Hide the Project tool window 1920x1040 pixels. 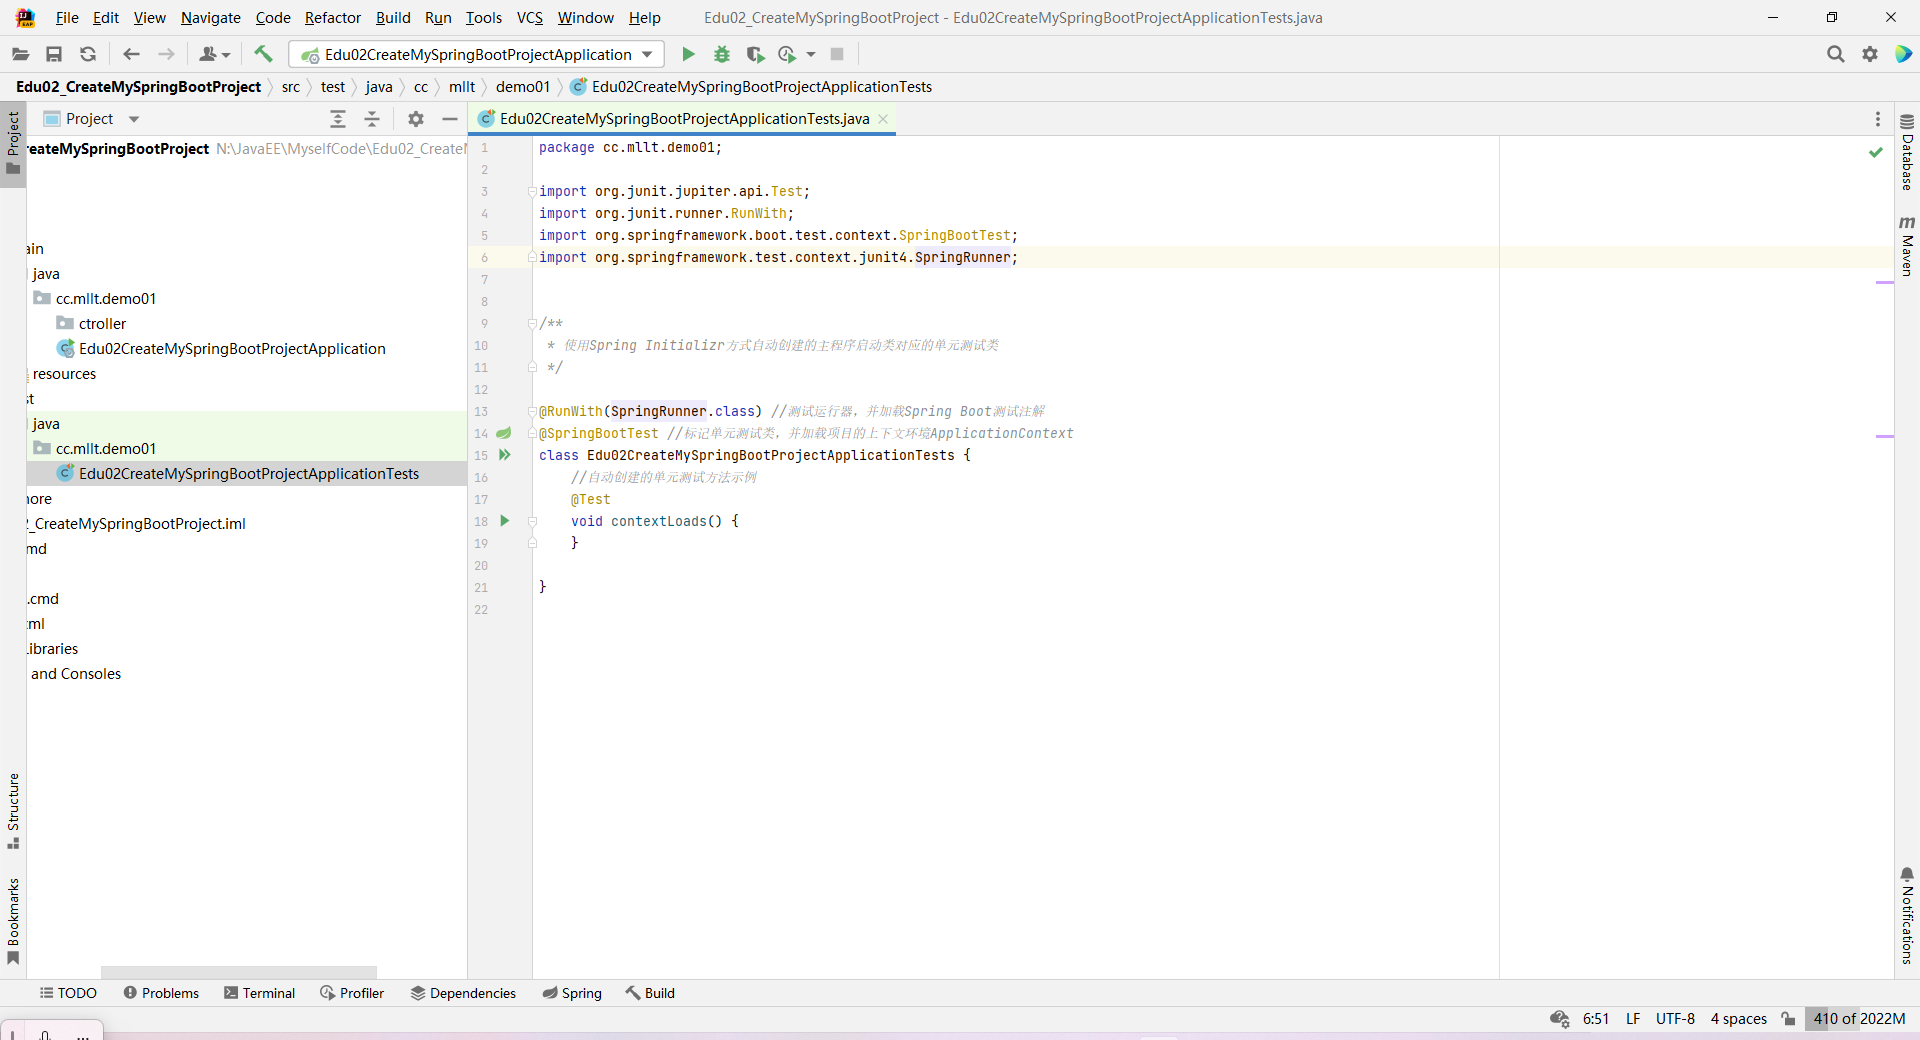450,119
